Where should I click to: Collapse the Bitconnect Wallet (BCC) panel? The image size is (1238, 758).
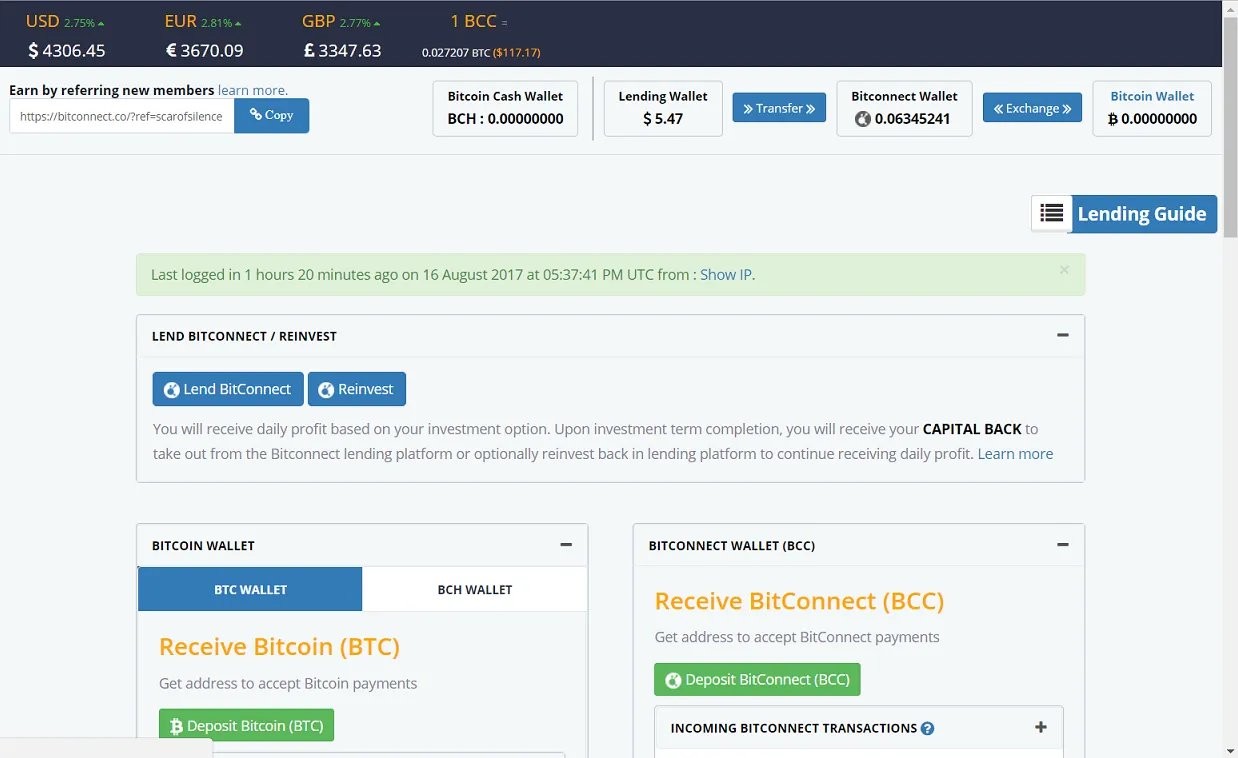1063,545
